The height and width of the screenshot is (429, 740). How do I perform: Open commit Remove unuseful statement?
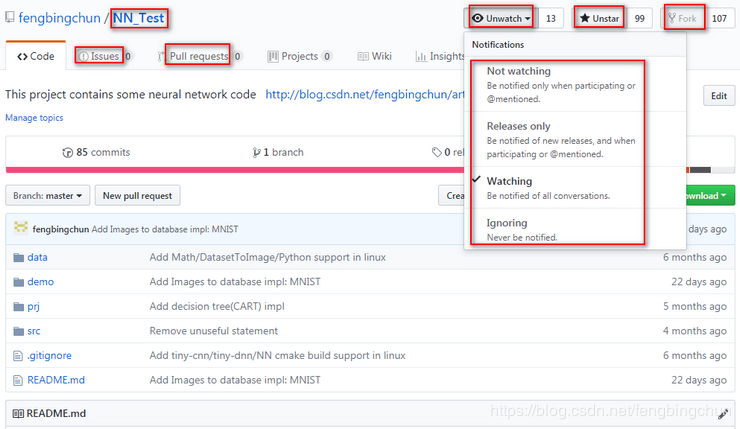click(x=214, y=331)
